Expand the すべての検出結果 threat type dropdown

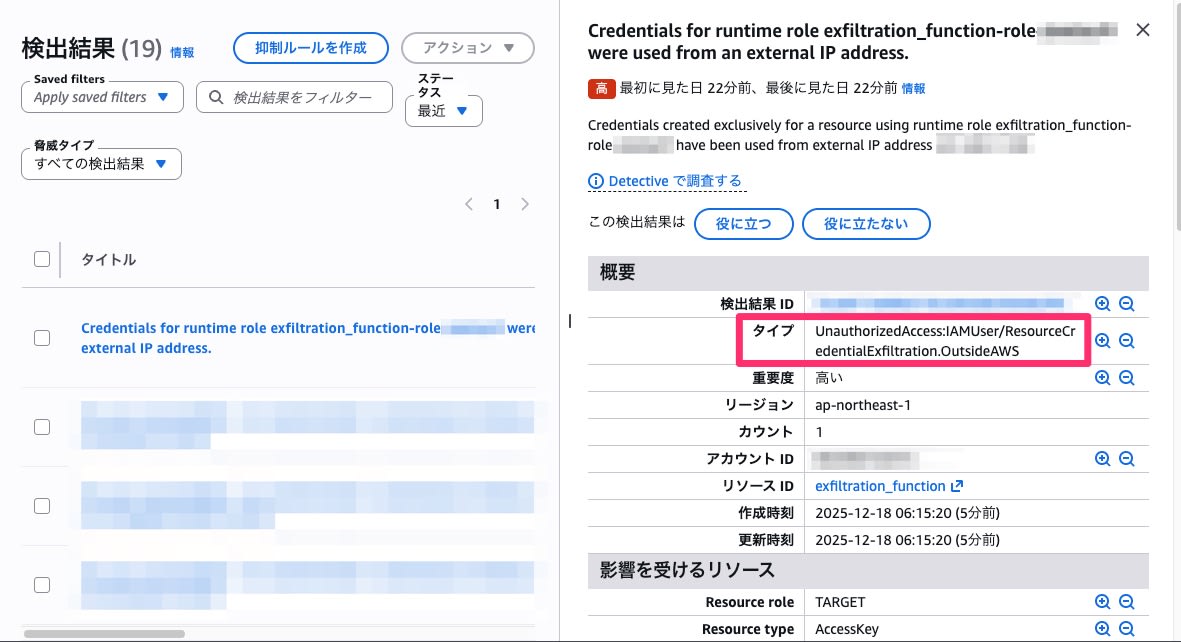[100, 163]
